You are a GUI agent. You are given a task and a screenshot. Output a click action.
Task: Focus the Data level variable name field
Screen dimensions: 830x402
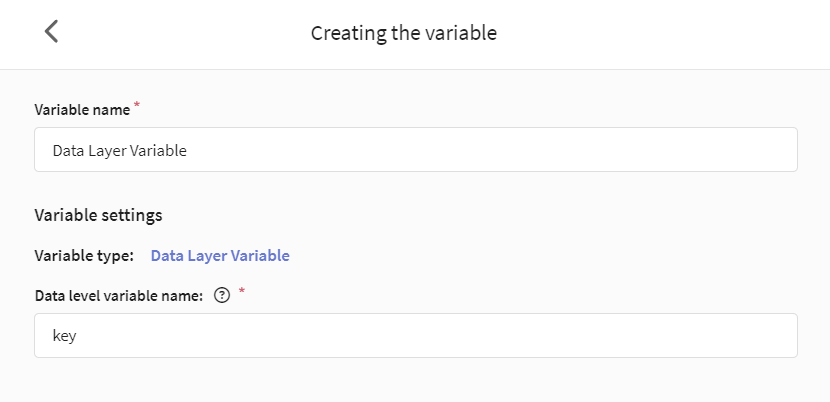tap(416, 335)
